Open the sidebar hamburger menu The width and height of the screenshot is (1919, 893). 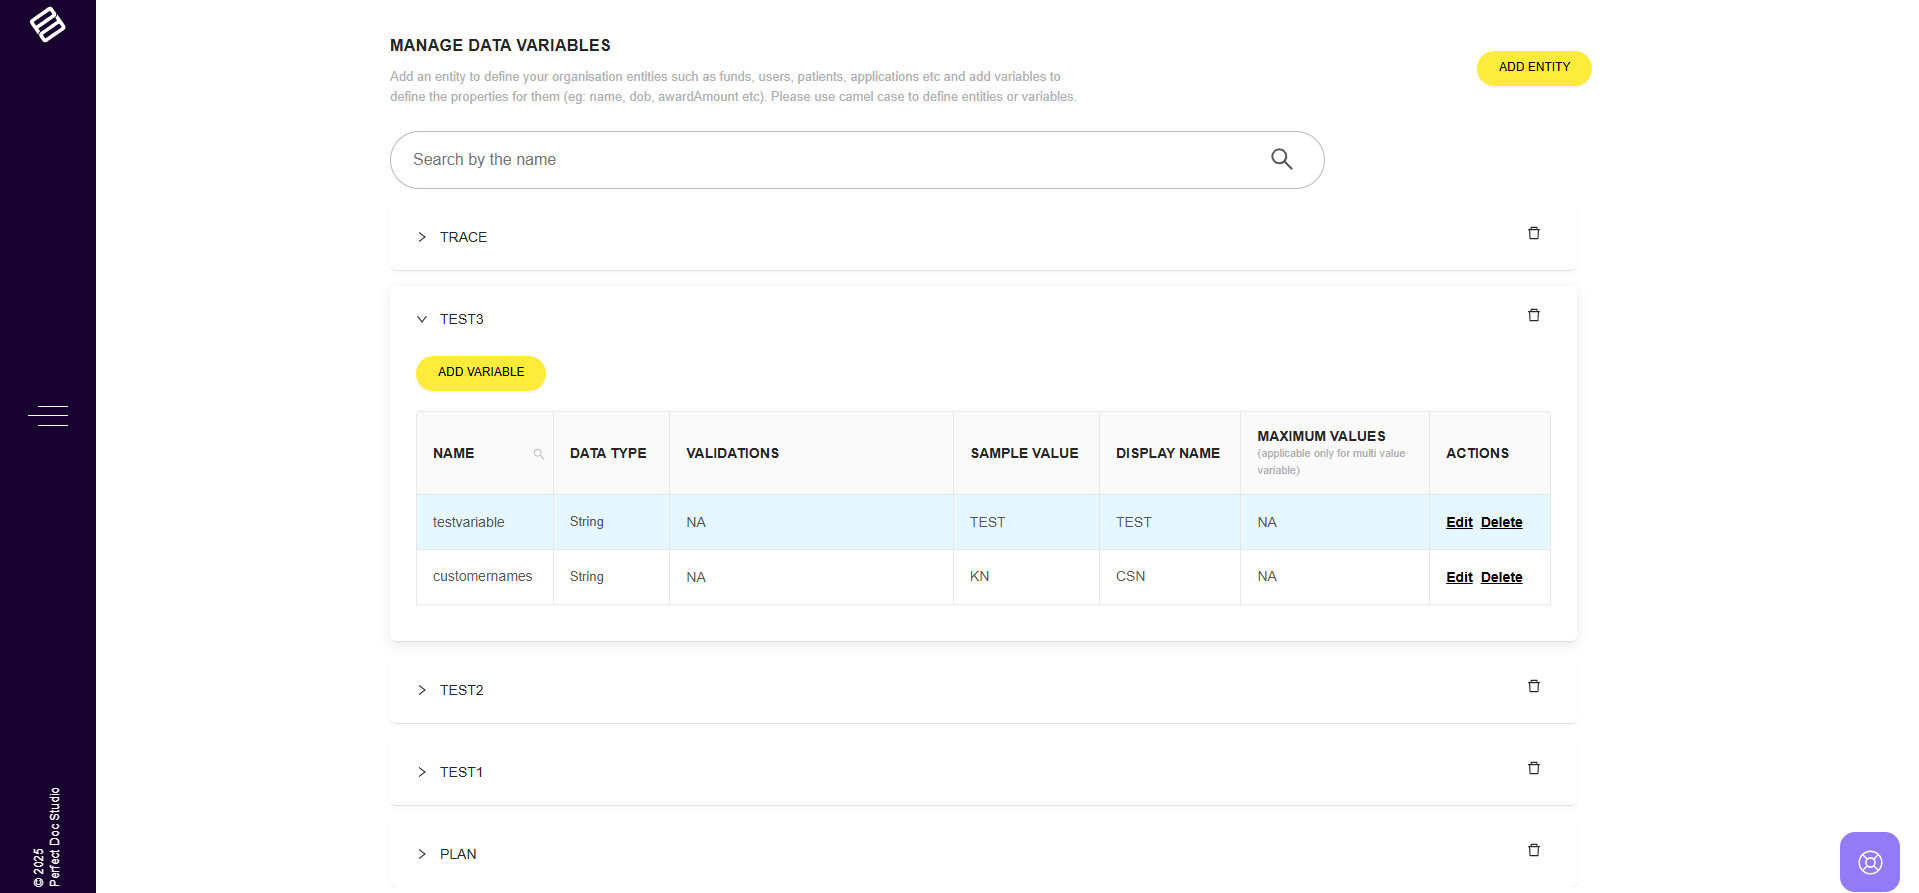tap(48, 416)
